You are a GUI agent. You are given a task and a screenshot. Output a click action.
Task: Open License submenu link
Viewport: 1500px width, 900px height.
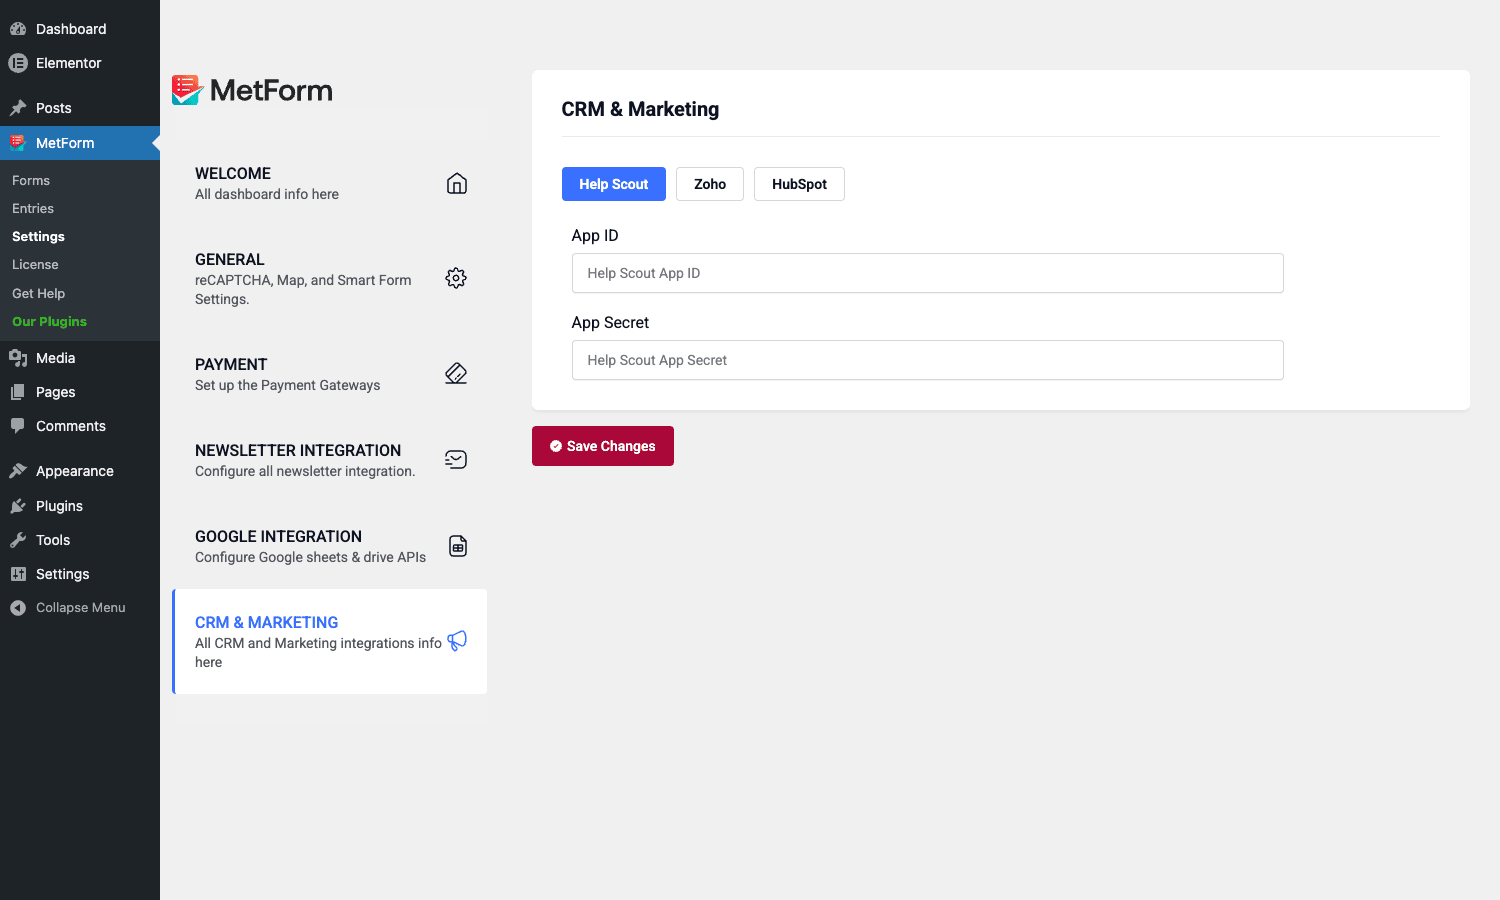pos(35,265)
